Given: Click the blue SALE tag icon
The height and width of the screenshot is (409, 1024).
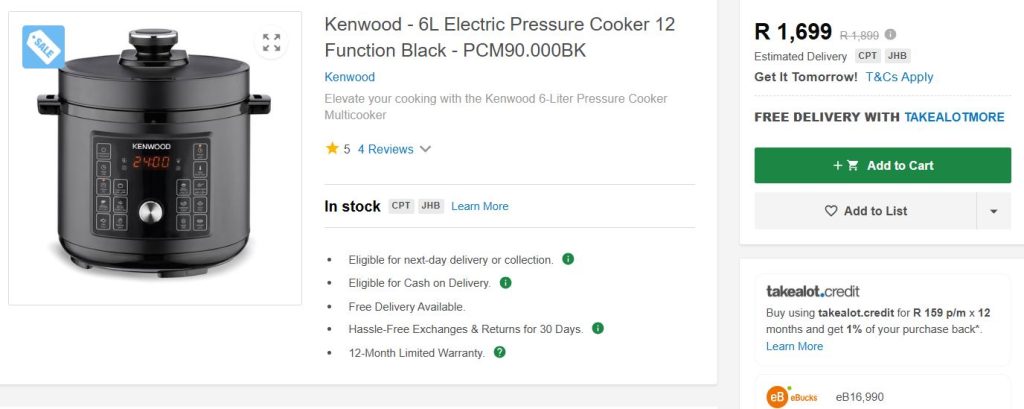Looking at the screenshot, I should (43, 46).
